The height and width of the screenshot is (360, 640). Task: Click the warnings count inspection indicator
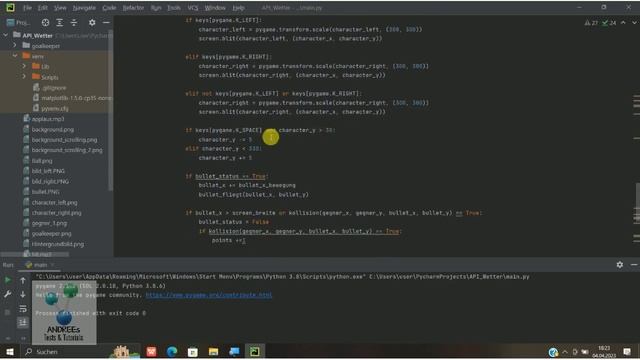(x=591, y=23)
